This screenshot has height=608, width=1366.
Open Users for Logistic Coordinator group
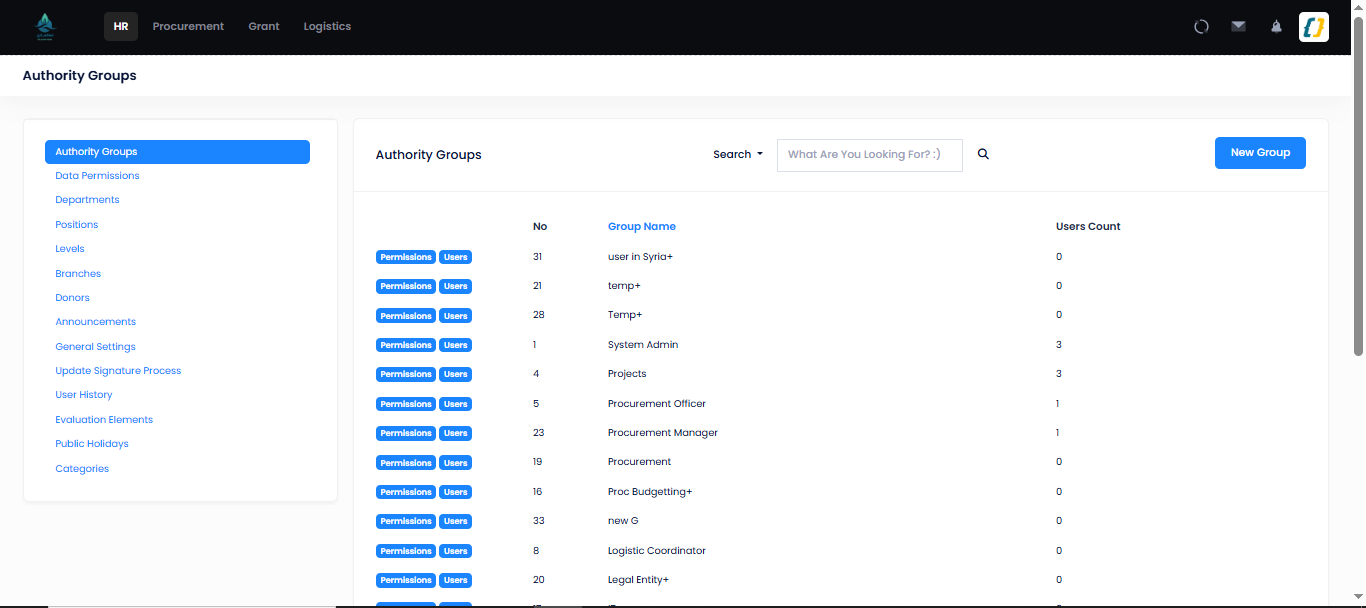(455, 551)
